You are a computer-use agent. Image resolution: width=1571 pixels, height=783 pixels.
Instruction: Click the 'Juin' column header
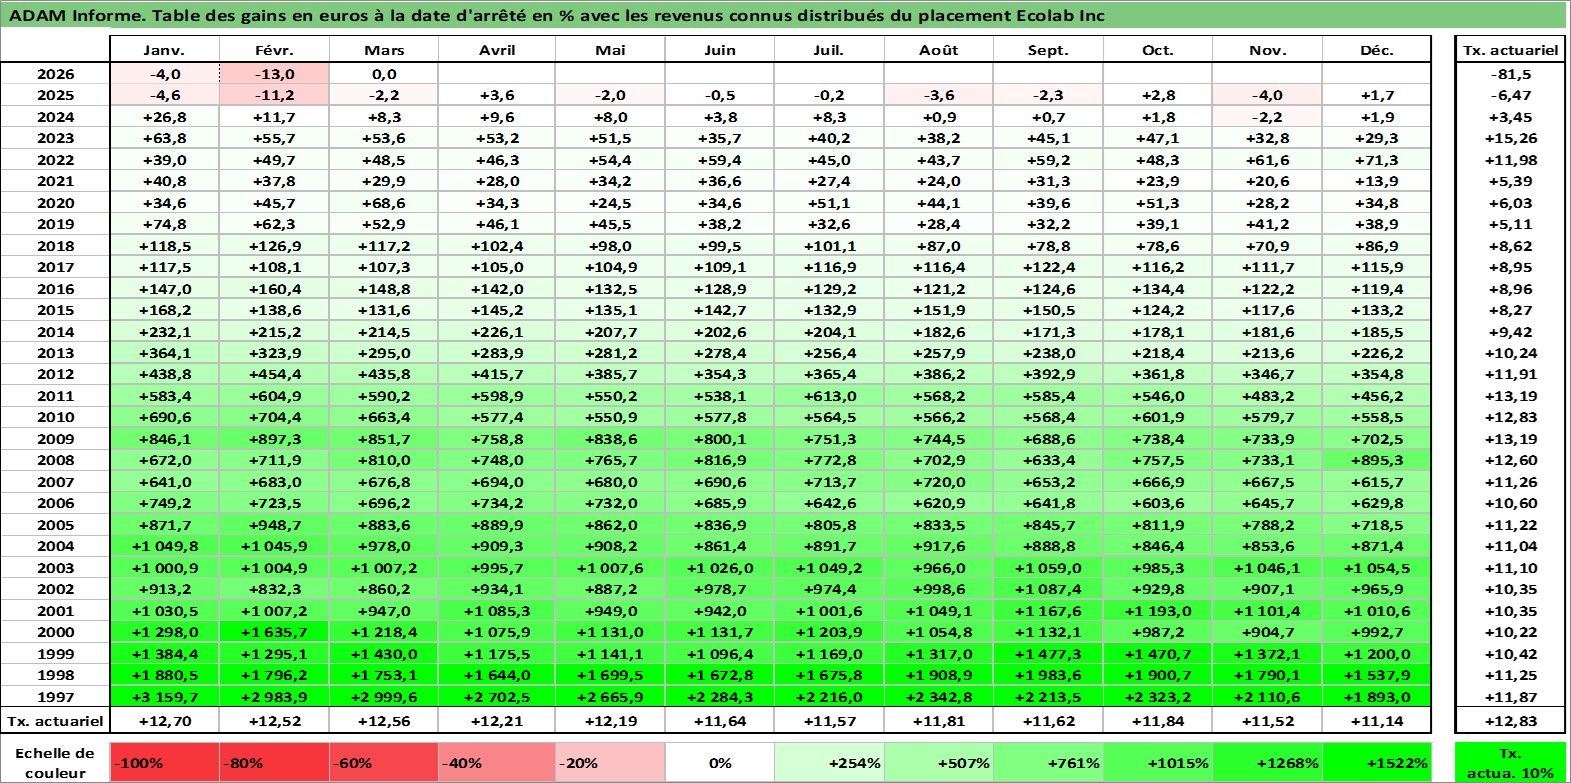719,50
